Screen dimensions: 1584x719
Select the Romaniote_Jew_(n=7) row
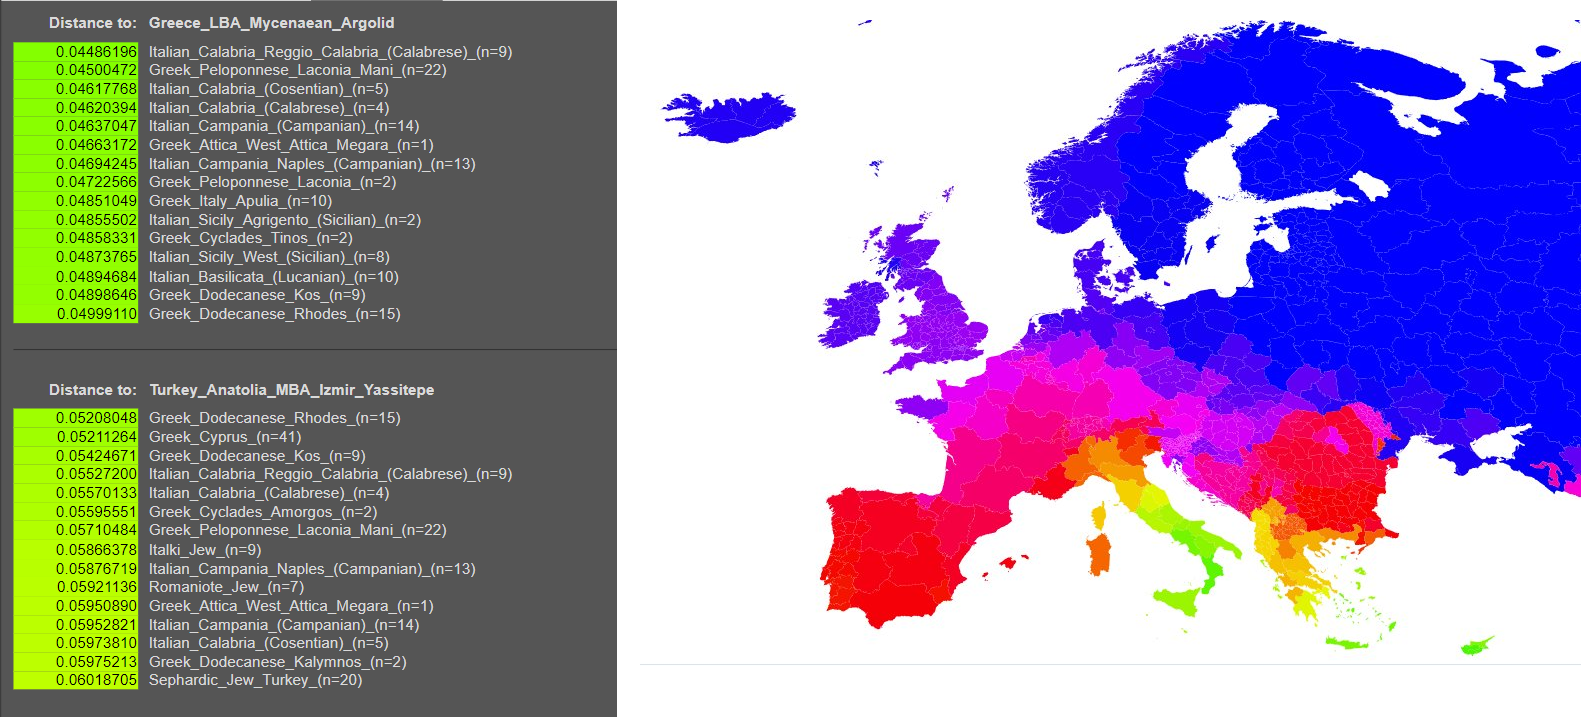(x=226, y=587)
